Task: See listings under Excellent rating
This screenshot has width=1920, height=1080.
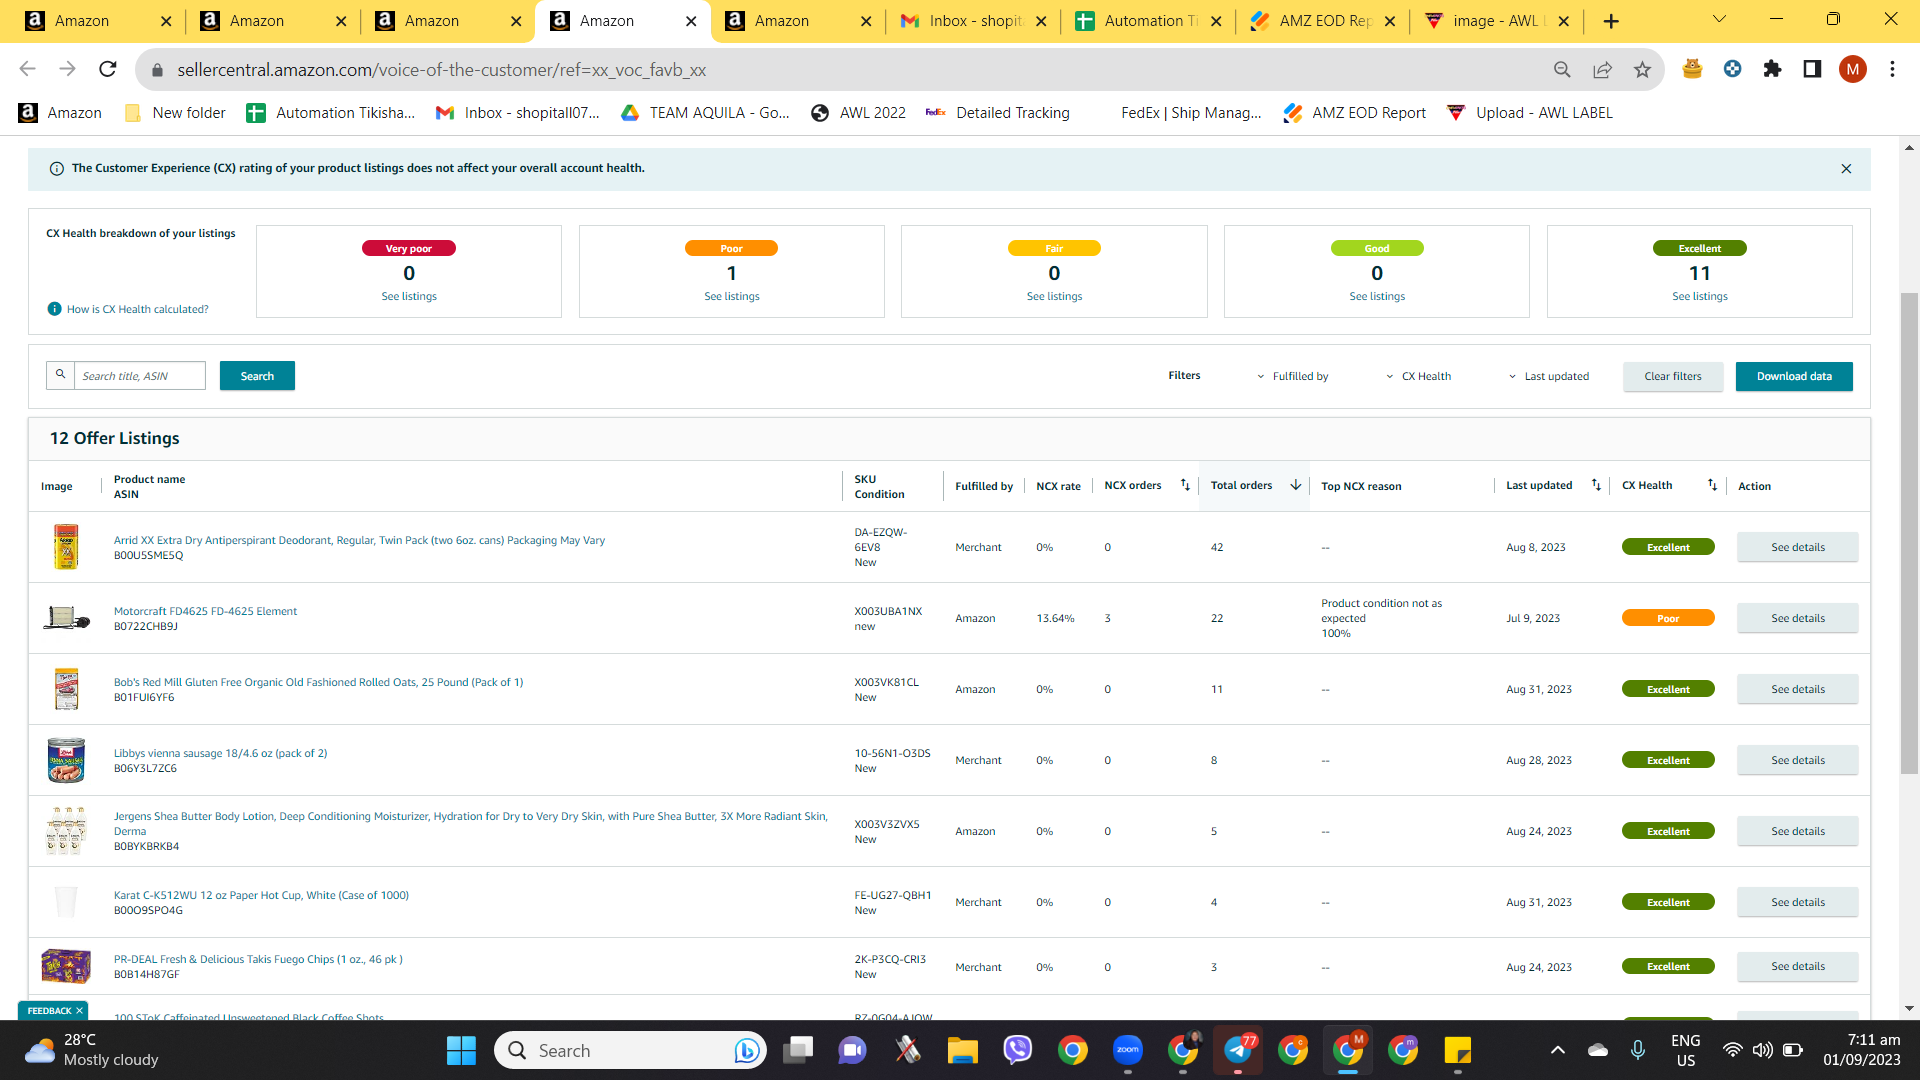Action: pos(1700,296)
